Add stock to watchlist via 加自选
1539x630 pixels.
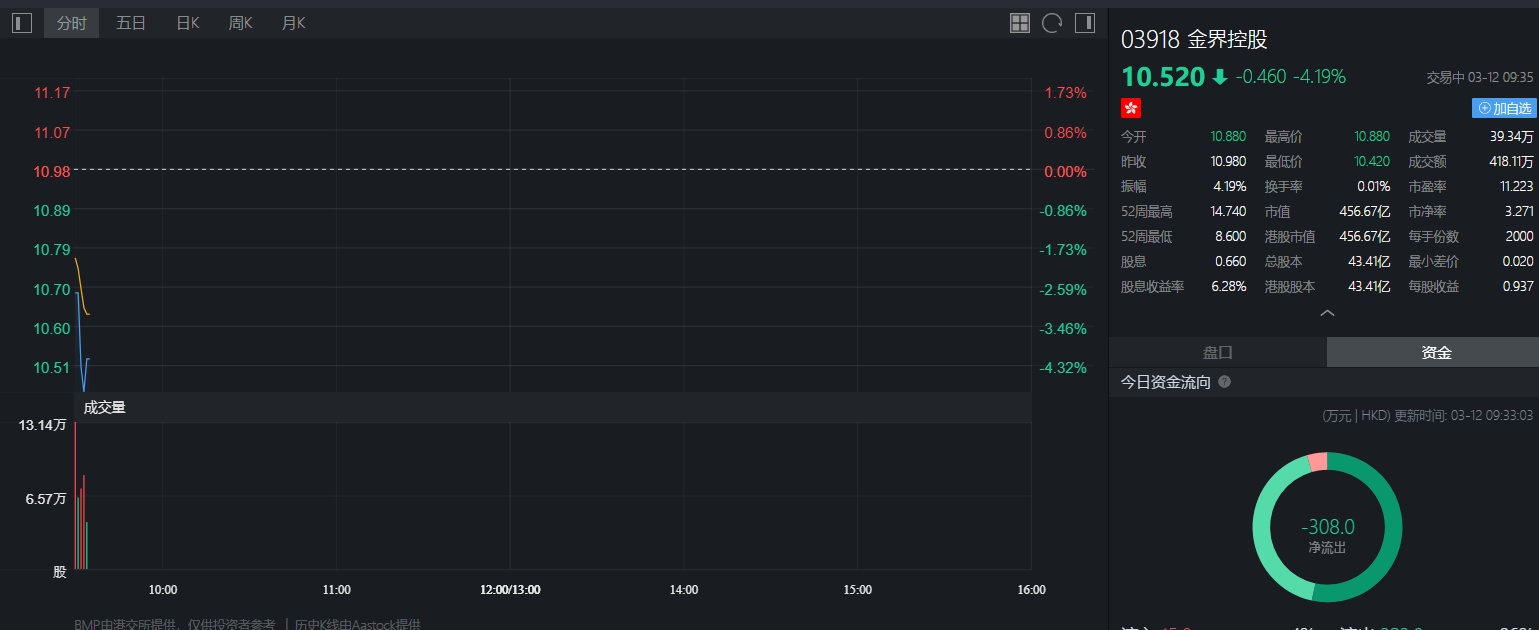point(1504,108)
